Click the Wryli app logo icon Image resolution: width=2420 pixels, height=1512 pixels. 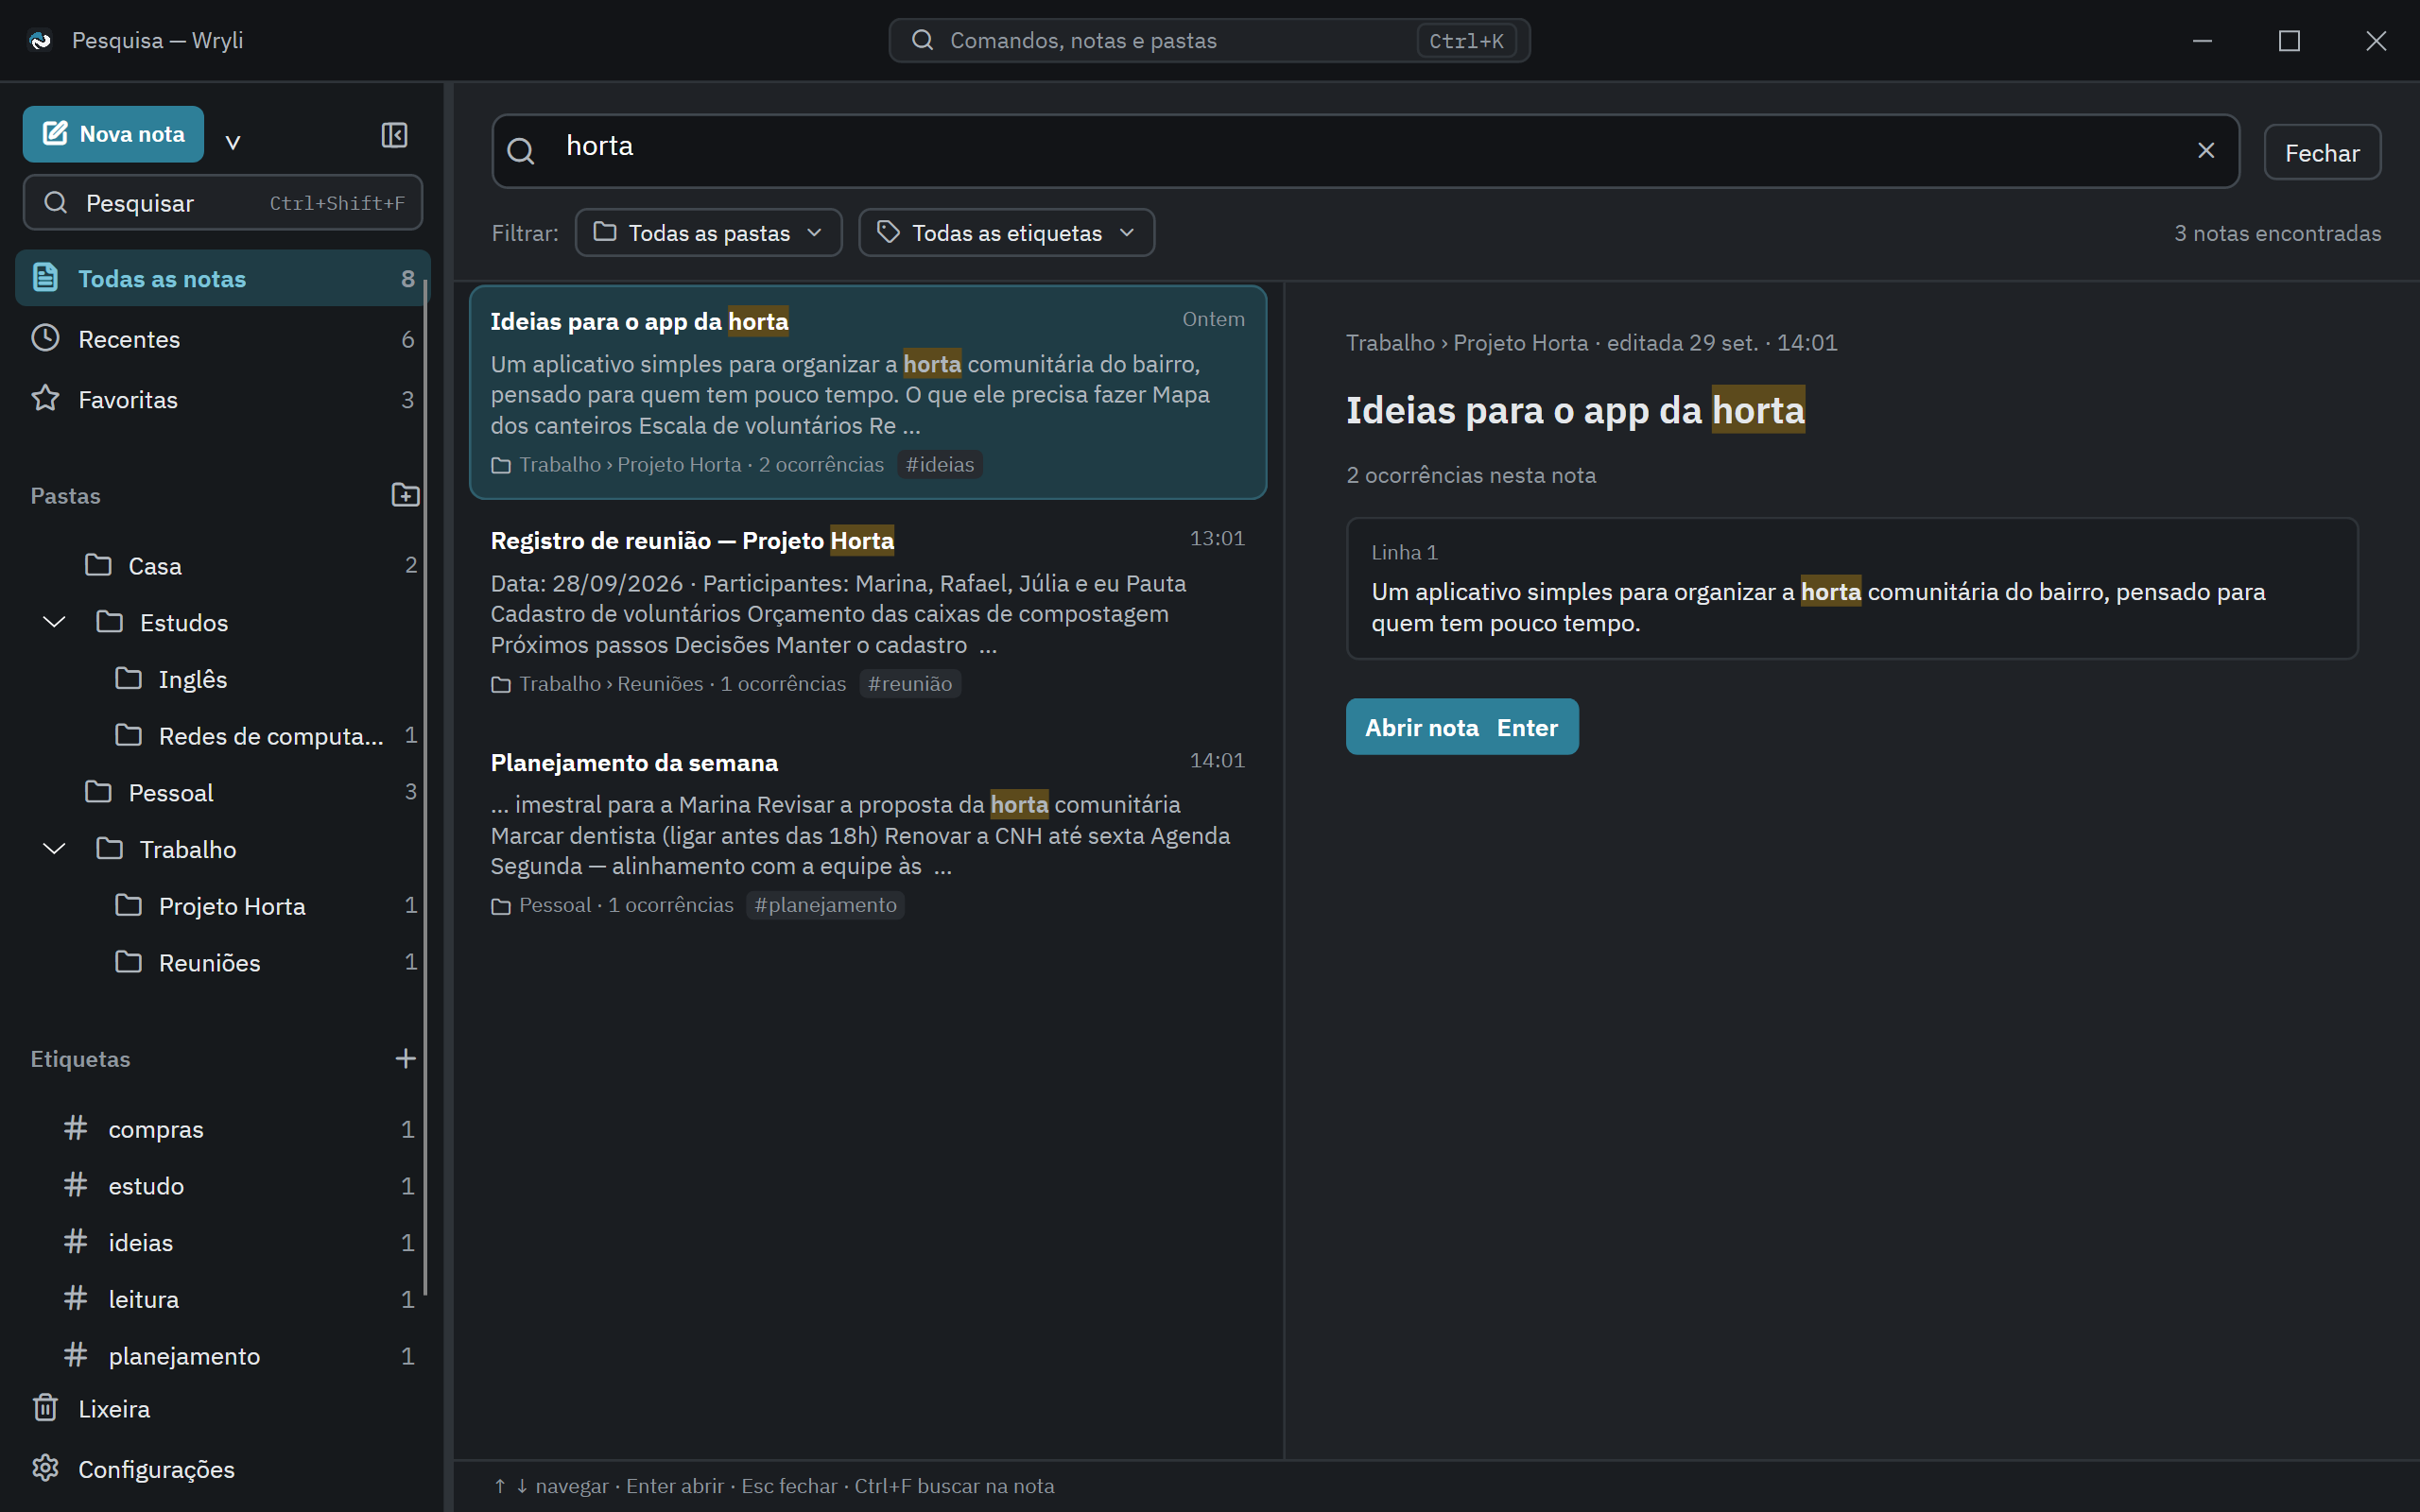(x=40, y=41)
